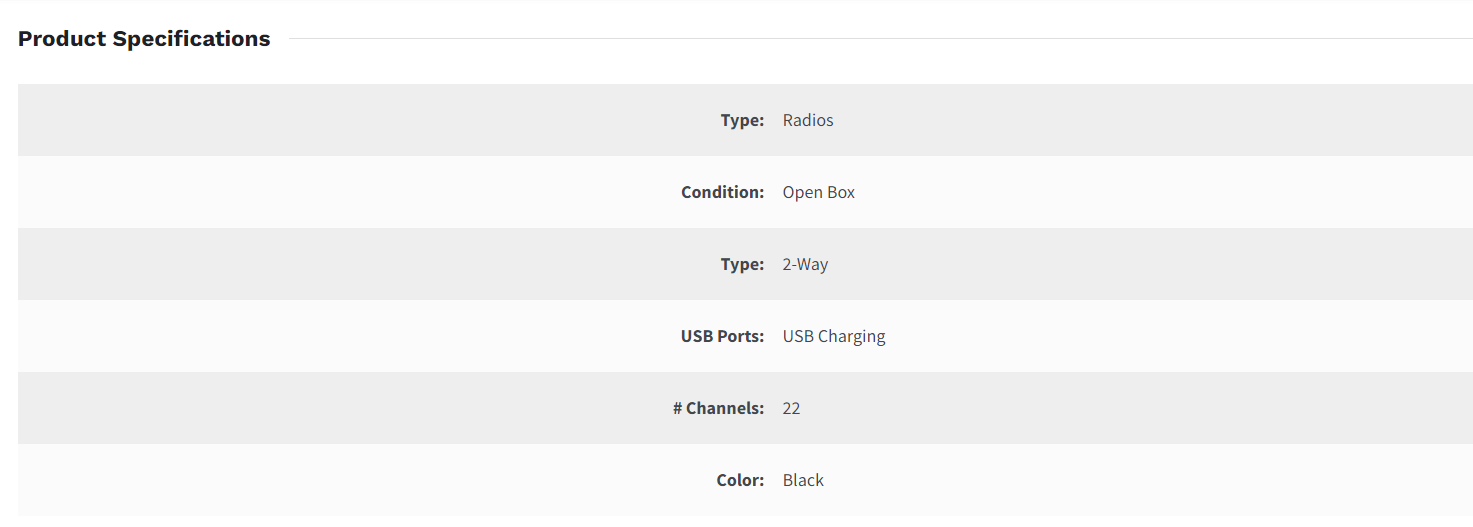Click the Type label beside 2-Way
This screenshot has width=1473, height=527.
742,264
